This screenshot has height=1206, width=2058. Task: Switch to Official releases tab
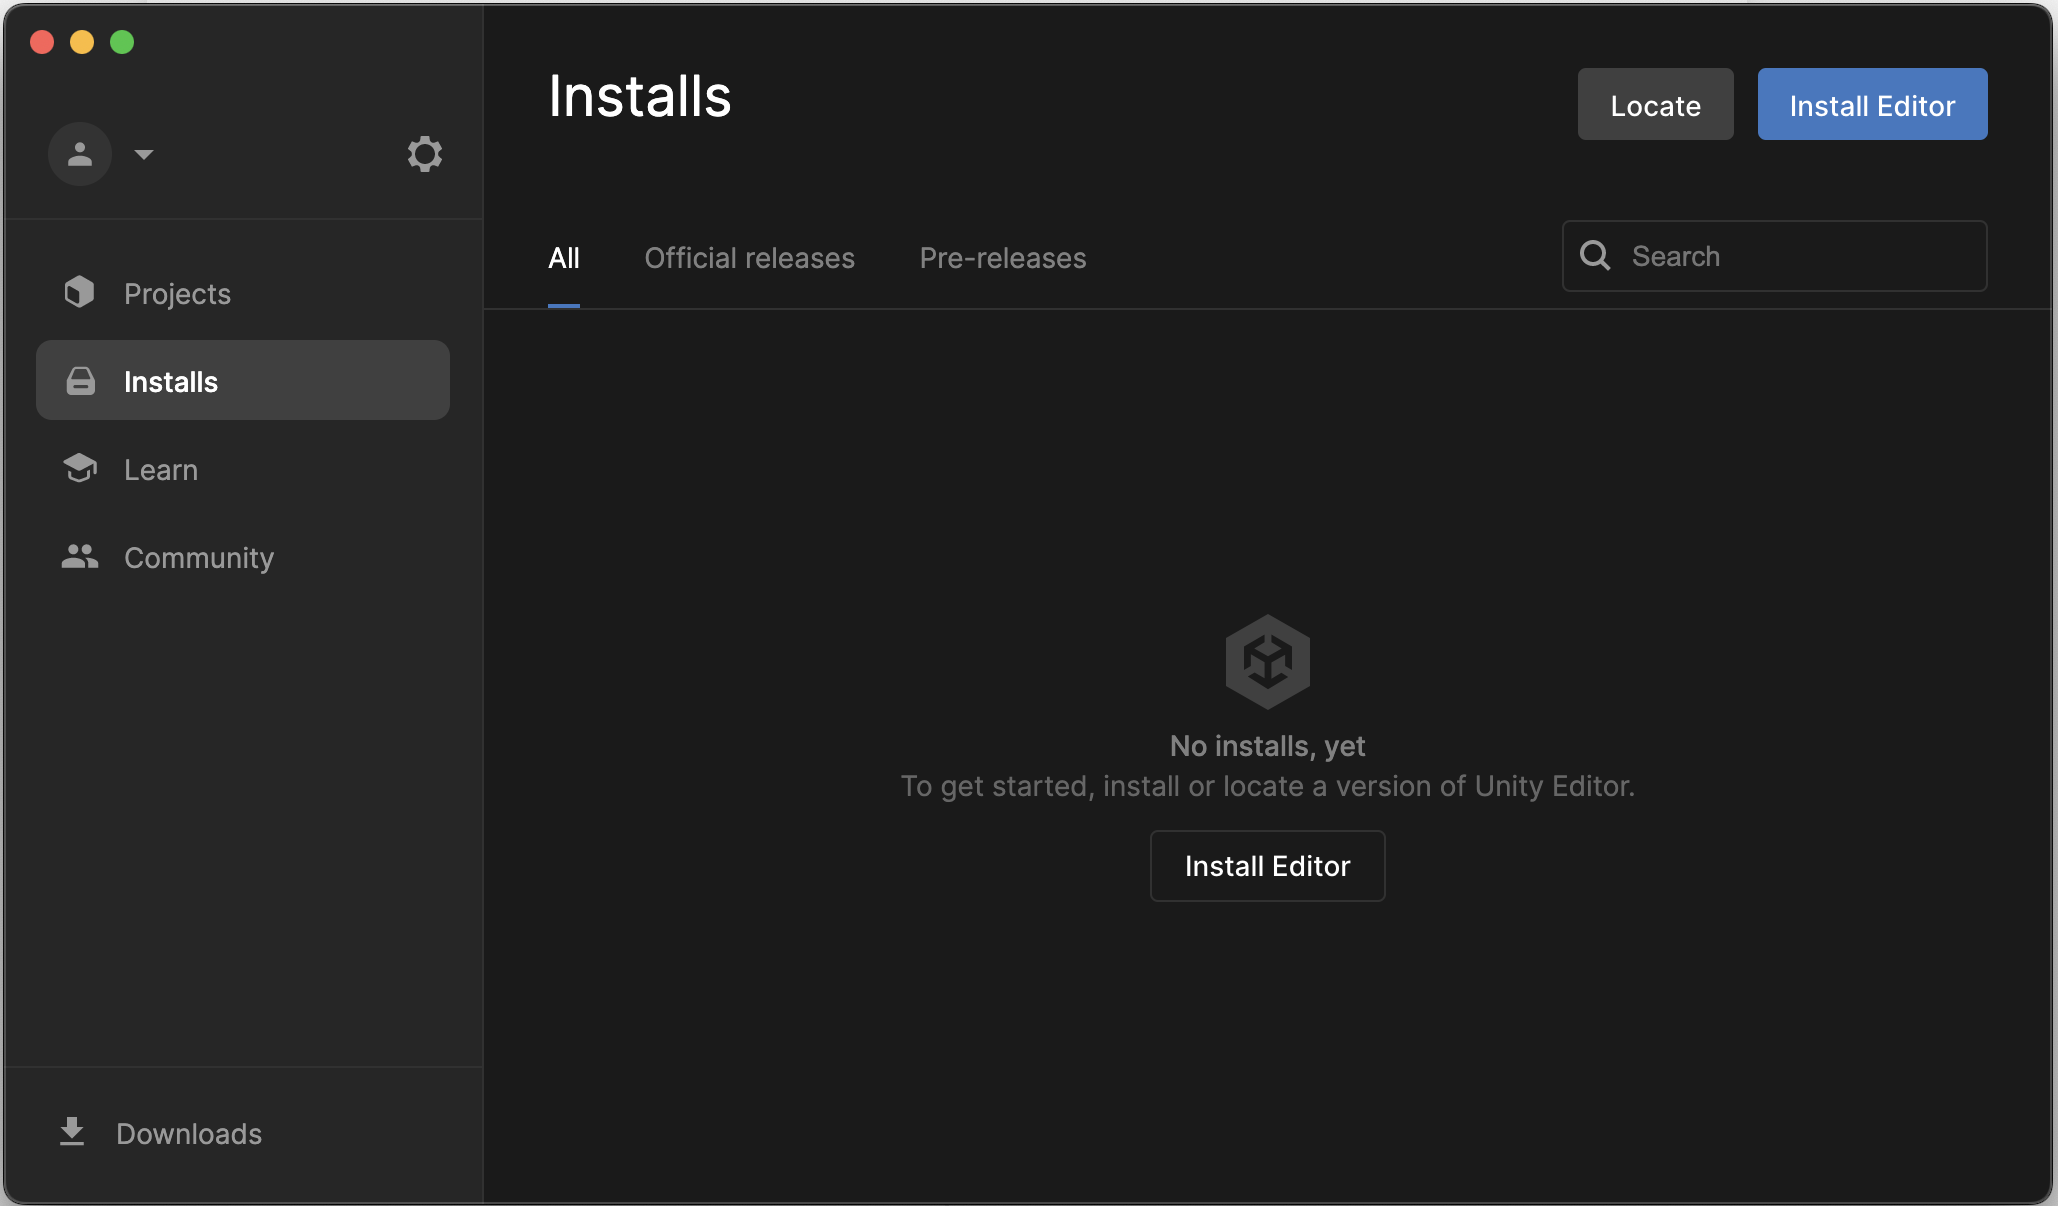(x=749, y=258)
